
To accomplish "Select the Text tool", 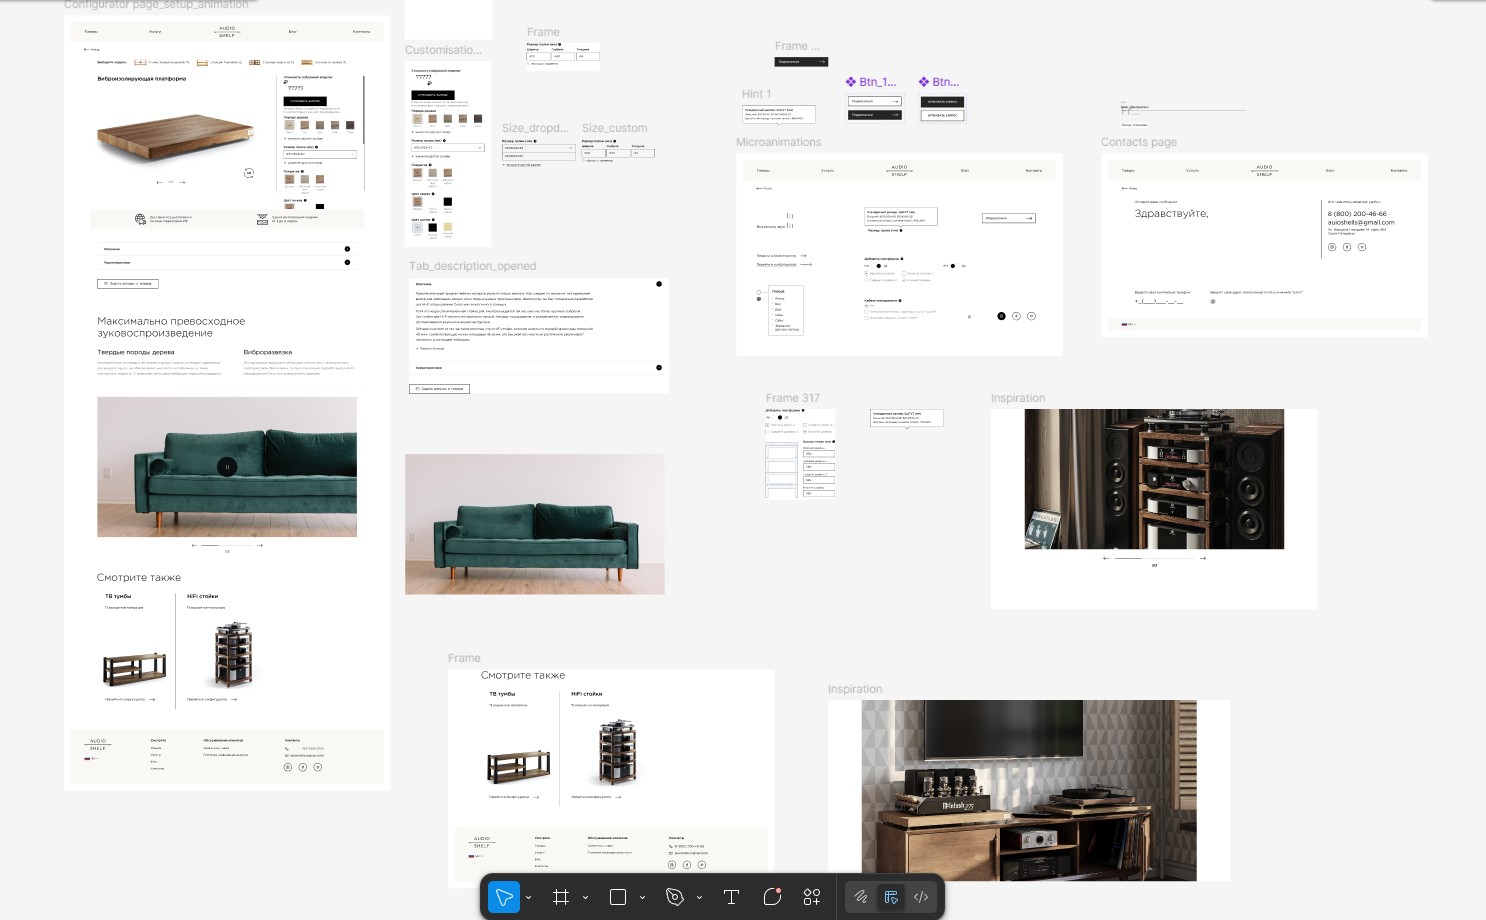I will (x=731, y=897).
